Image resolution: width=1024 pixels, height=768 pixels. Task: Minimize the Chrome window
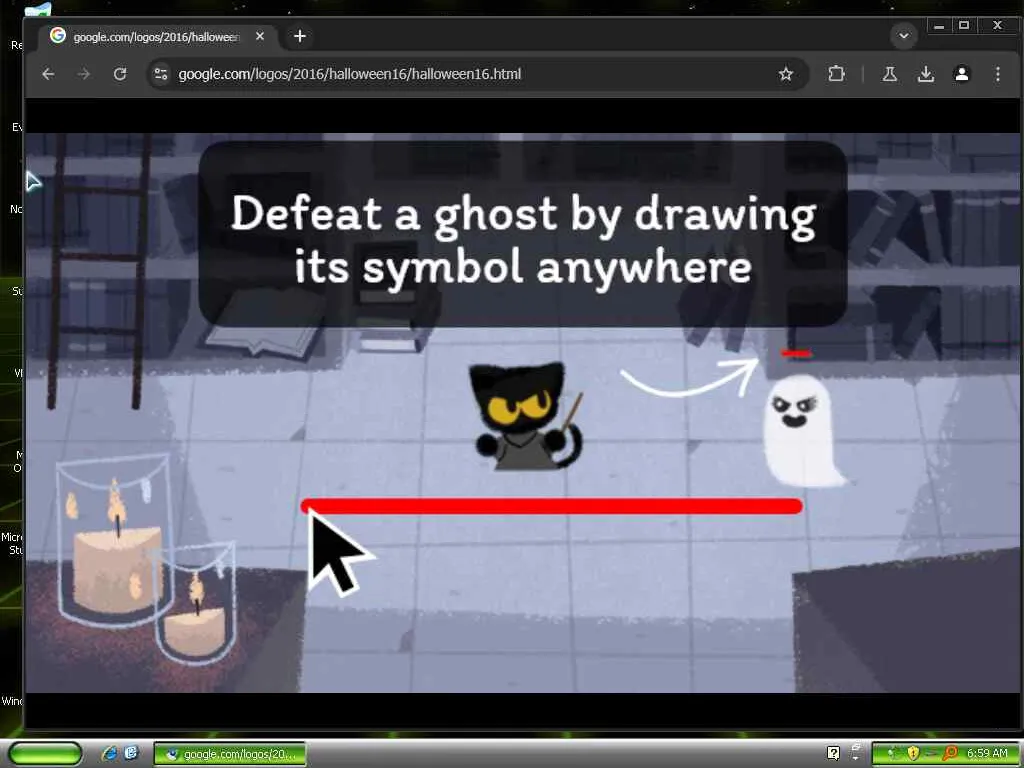pyautogui.click(x=939, y=26)
